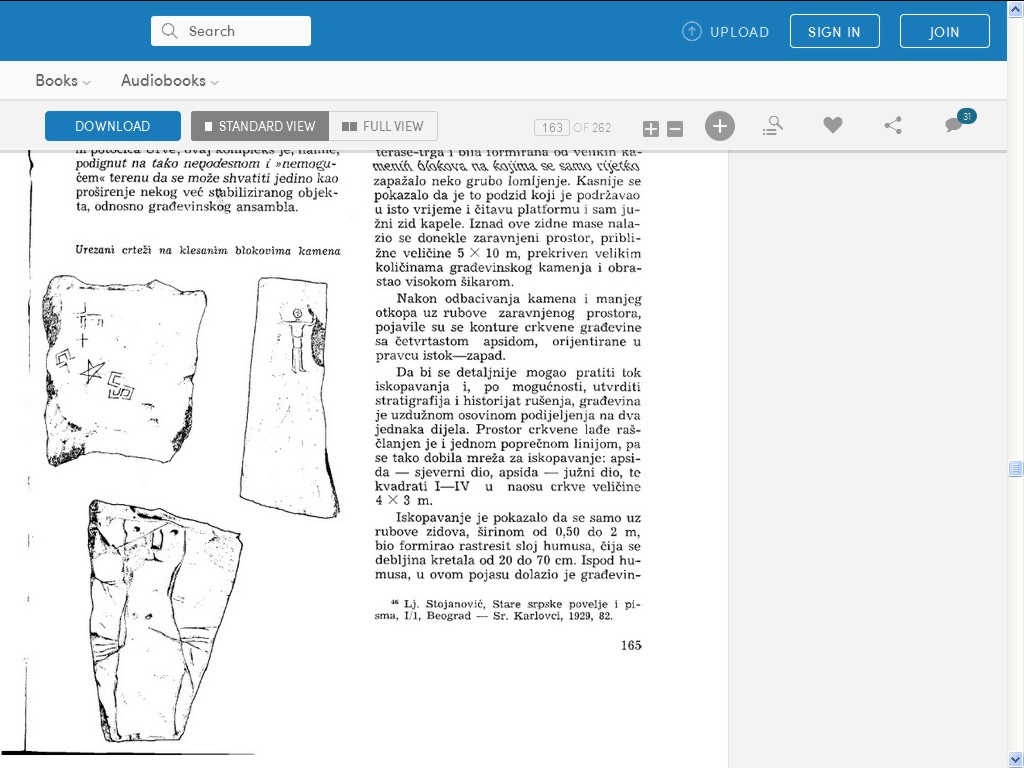Screen dimensions: 1024x768
Task: Click the vertical scrollbar thumb
Action: (x=1015, y=468)
